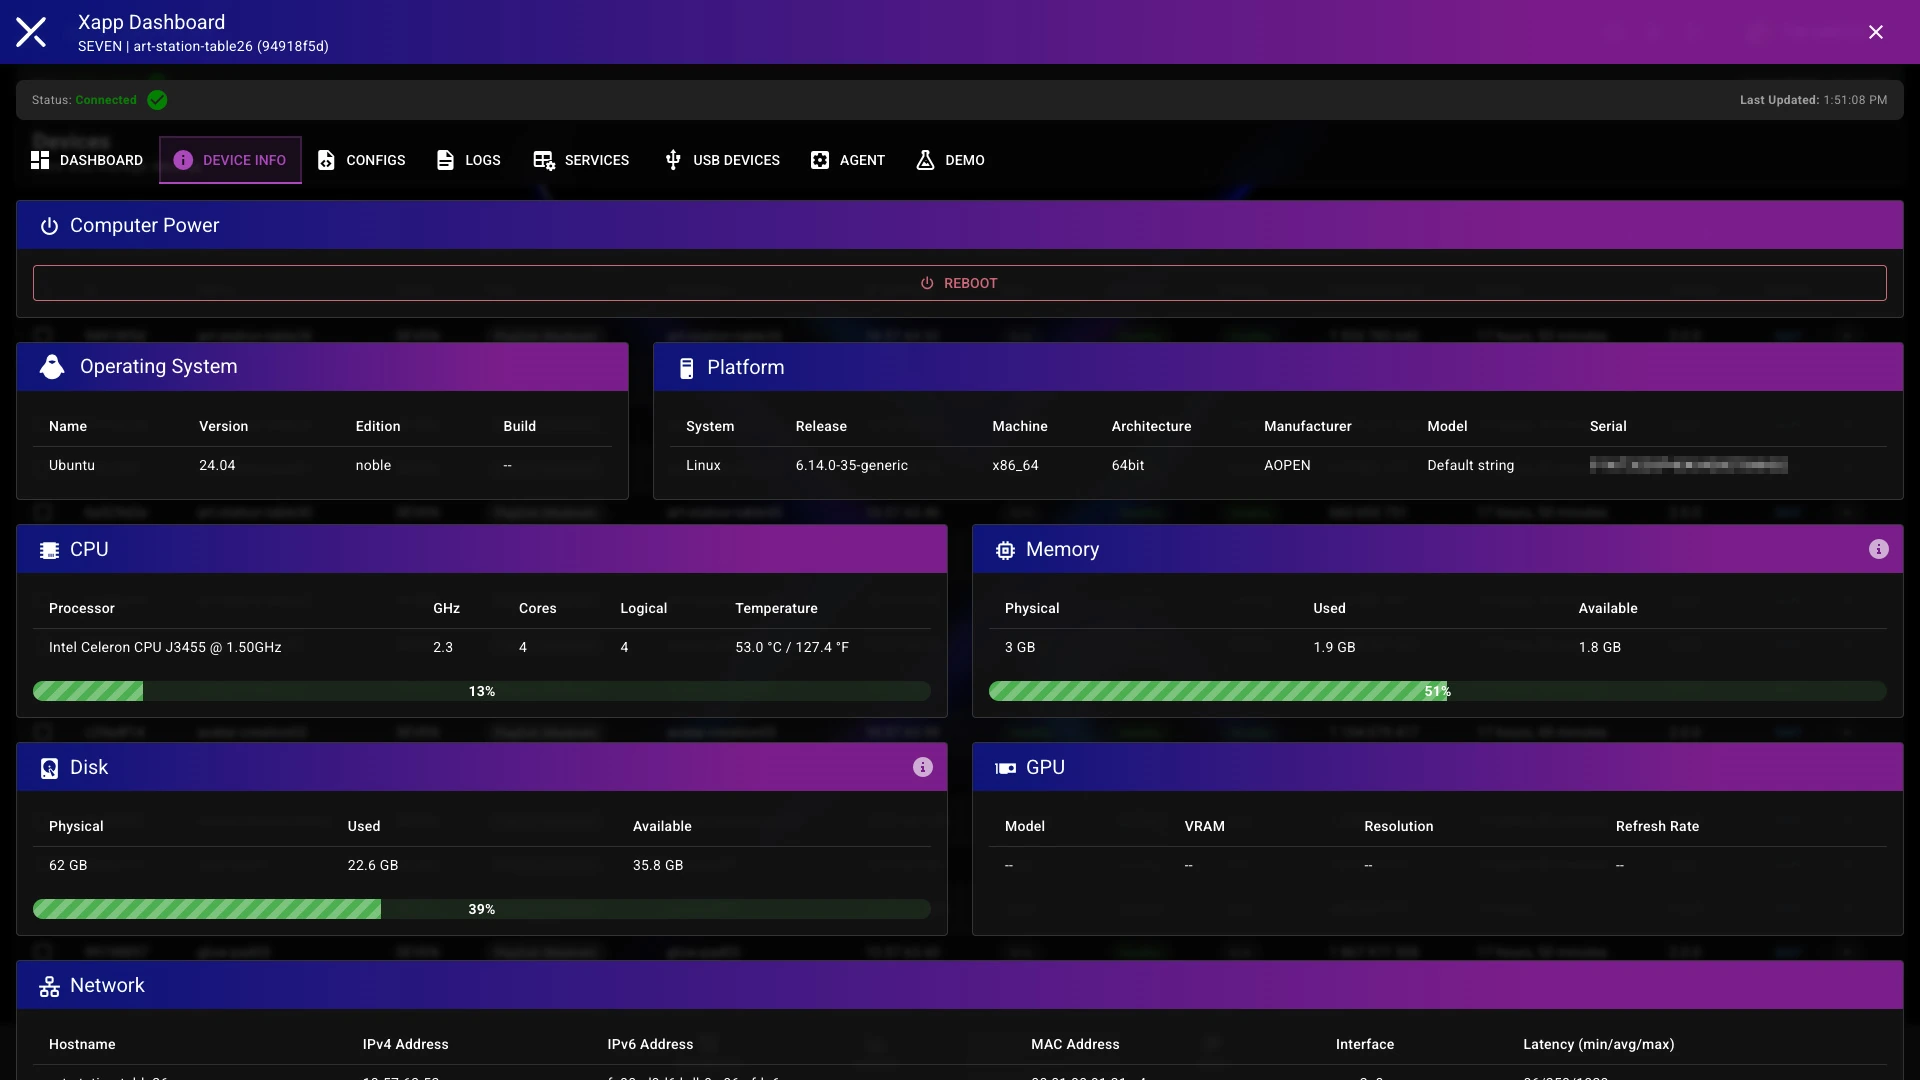This screenshot has height=1080, width=1920.
Task: Click the Network panel icon
Action: pyautogui.click(x=49, y=987)
